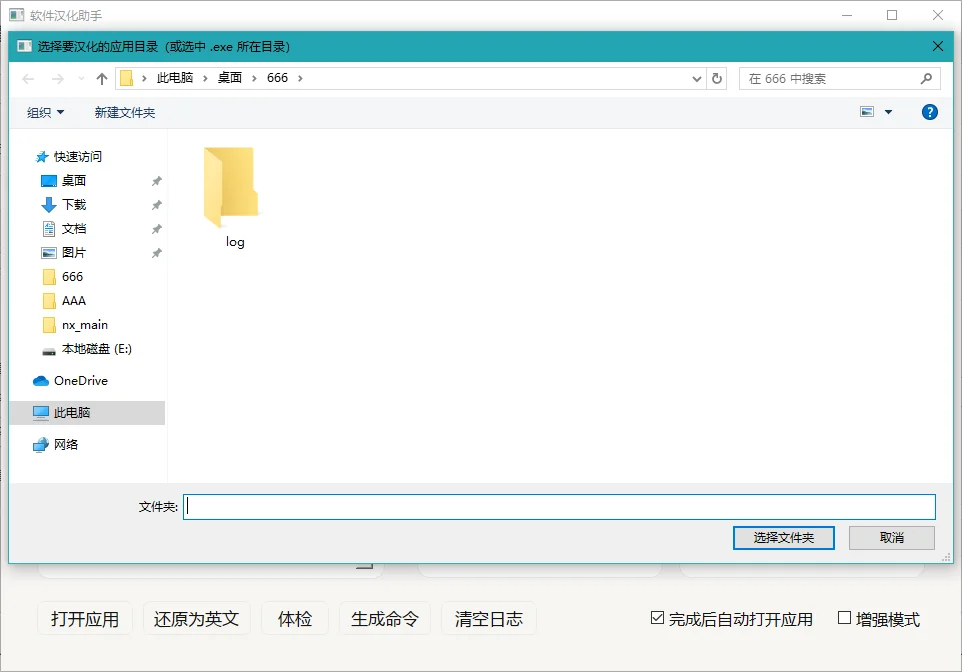The width and height of the screenshot is (962, 672).
Task: Go up one folder level arrow
Action: [102, 79]
